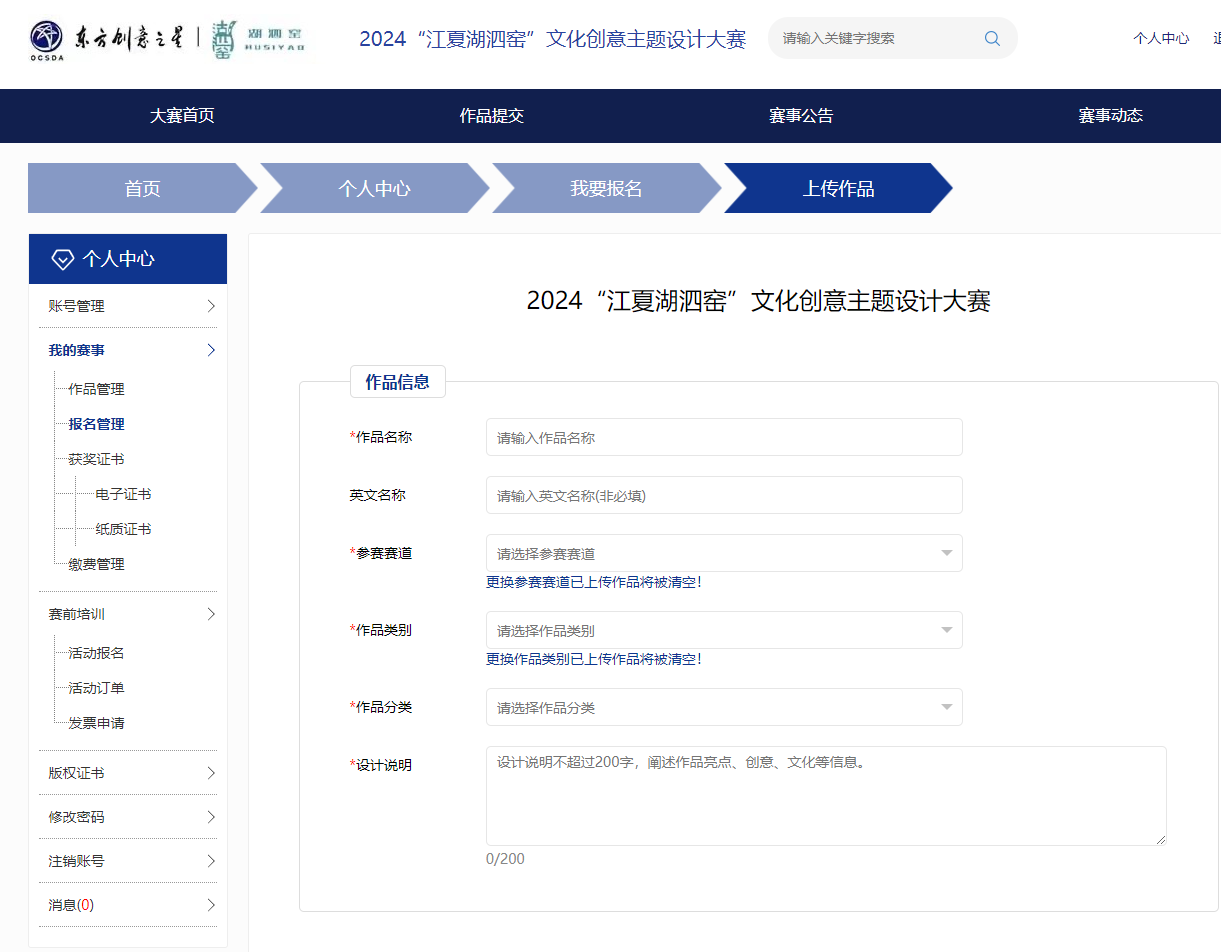Click the 东方创意之星 logo
The height and width of the screenshot is (952, 1221).
[x=106, y=38]
